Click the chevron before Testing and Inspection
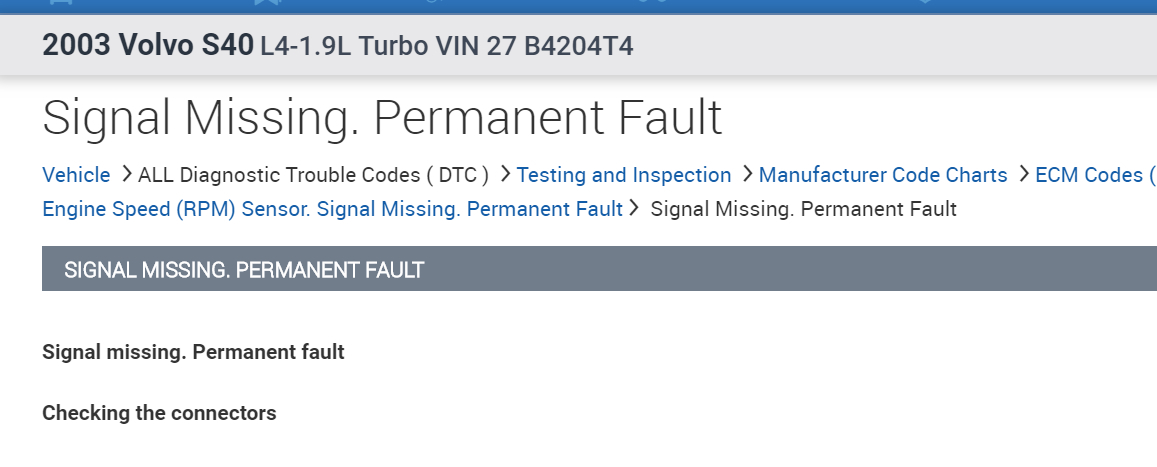1157x467 pixels. (505, 174)
